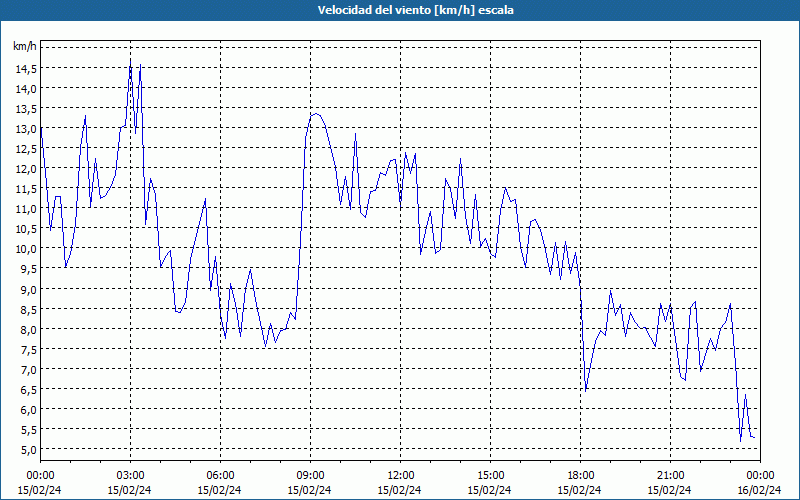Click the 11,0 y-axis label
Viewport: 800px width, 500px height.
[x=26, y=208]
